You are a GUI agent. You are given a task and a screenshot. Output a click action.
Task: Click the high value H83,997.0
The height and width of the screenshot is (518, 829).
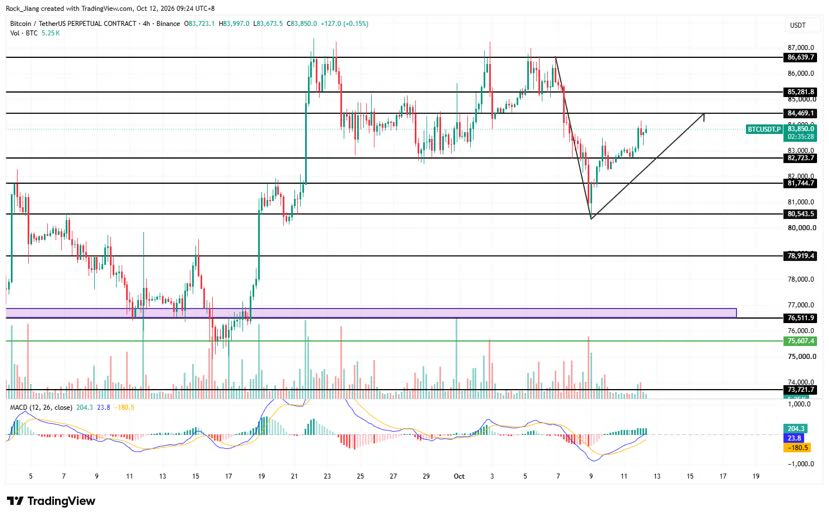point(234,24)
